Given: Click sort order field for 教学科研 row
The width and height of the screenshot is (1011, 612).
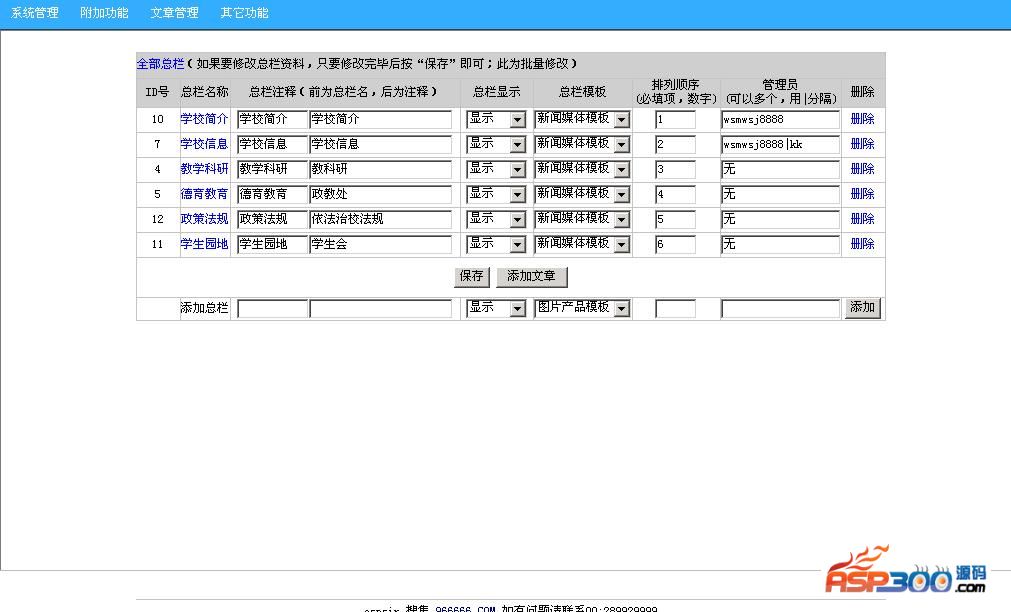Looking at the screenshot, I should (675, 169).
